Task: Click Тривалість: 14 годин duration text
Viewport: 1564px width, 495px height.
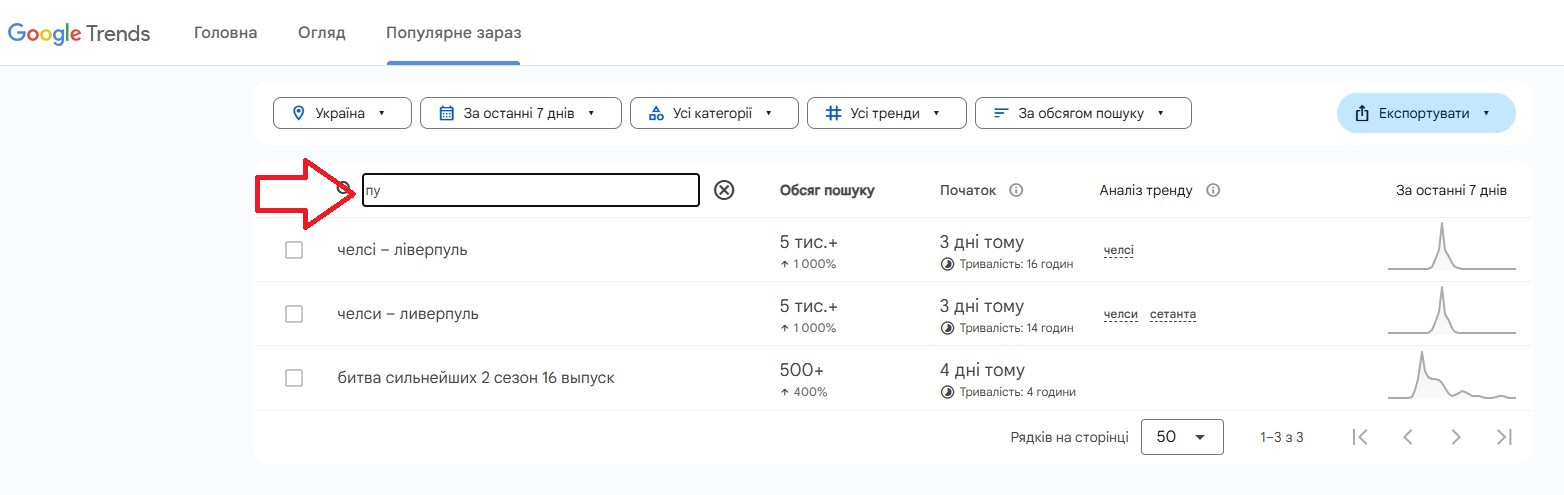Action: [1016, 328]
